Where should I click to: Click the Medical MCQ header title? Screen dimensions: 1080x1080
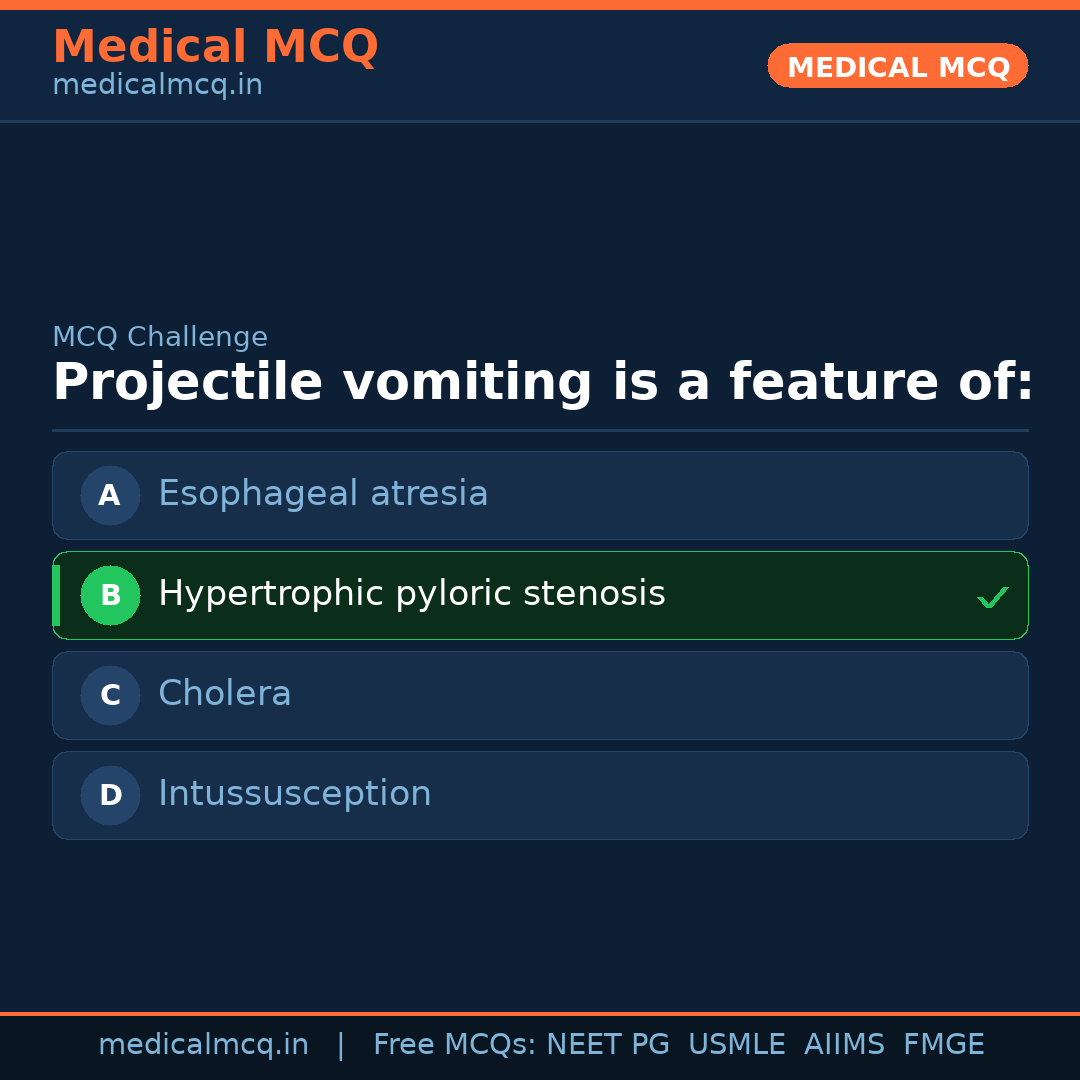pyautogui.click(x=215, y=47)
